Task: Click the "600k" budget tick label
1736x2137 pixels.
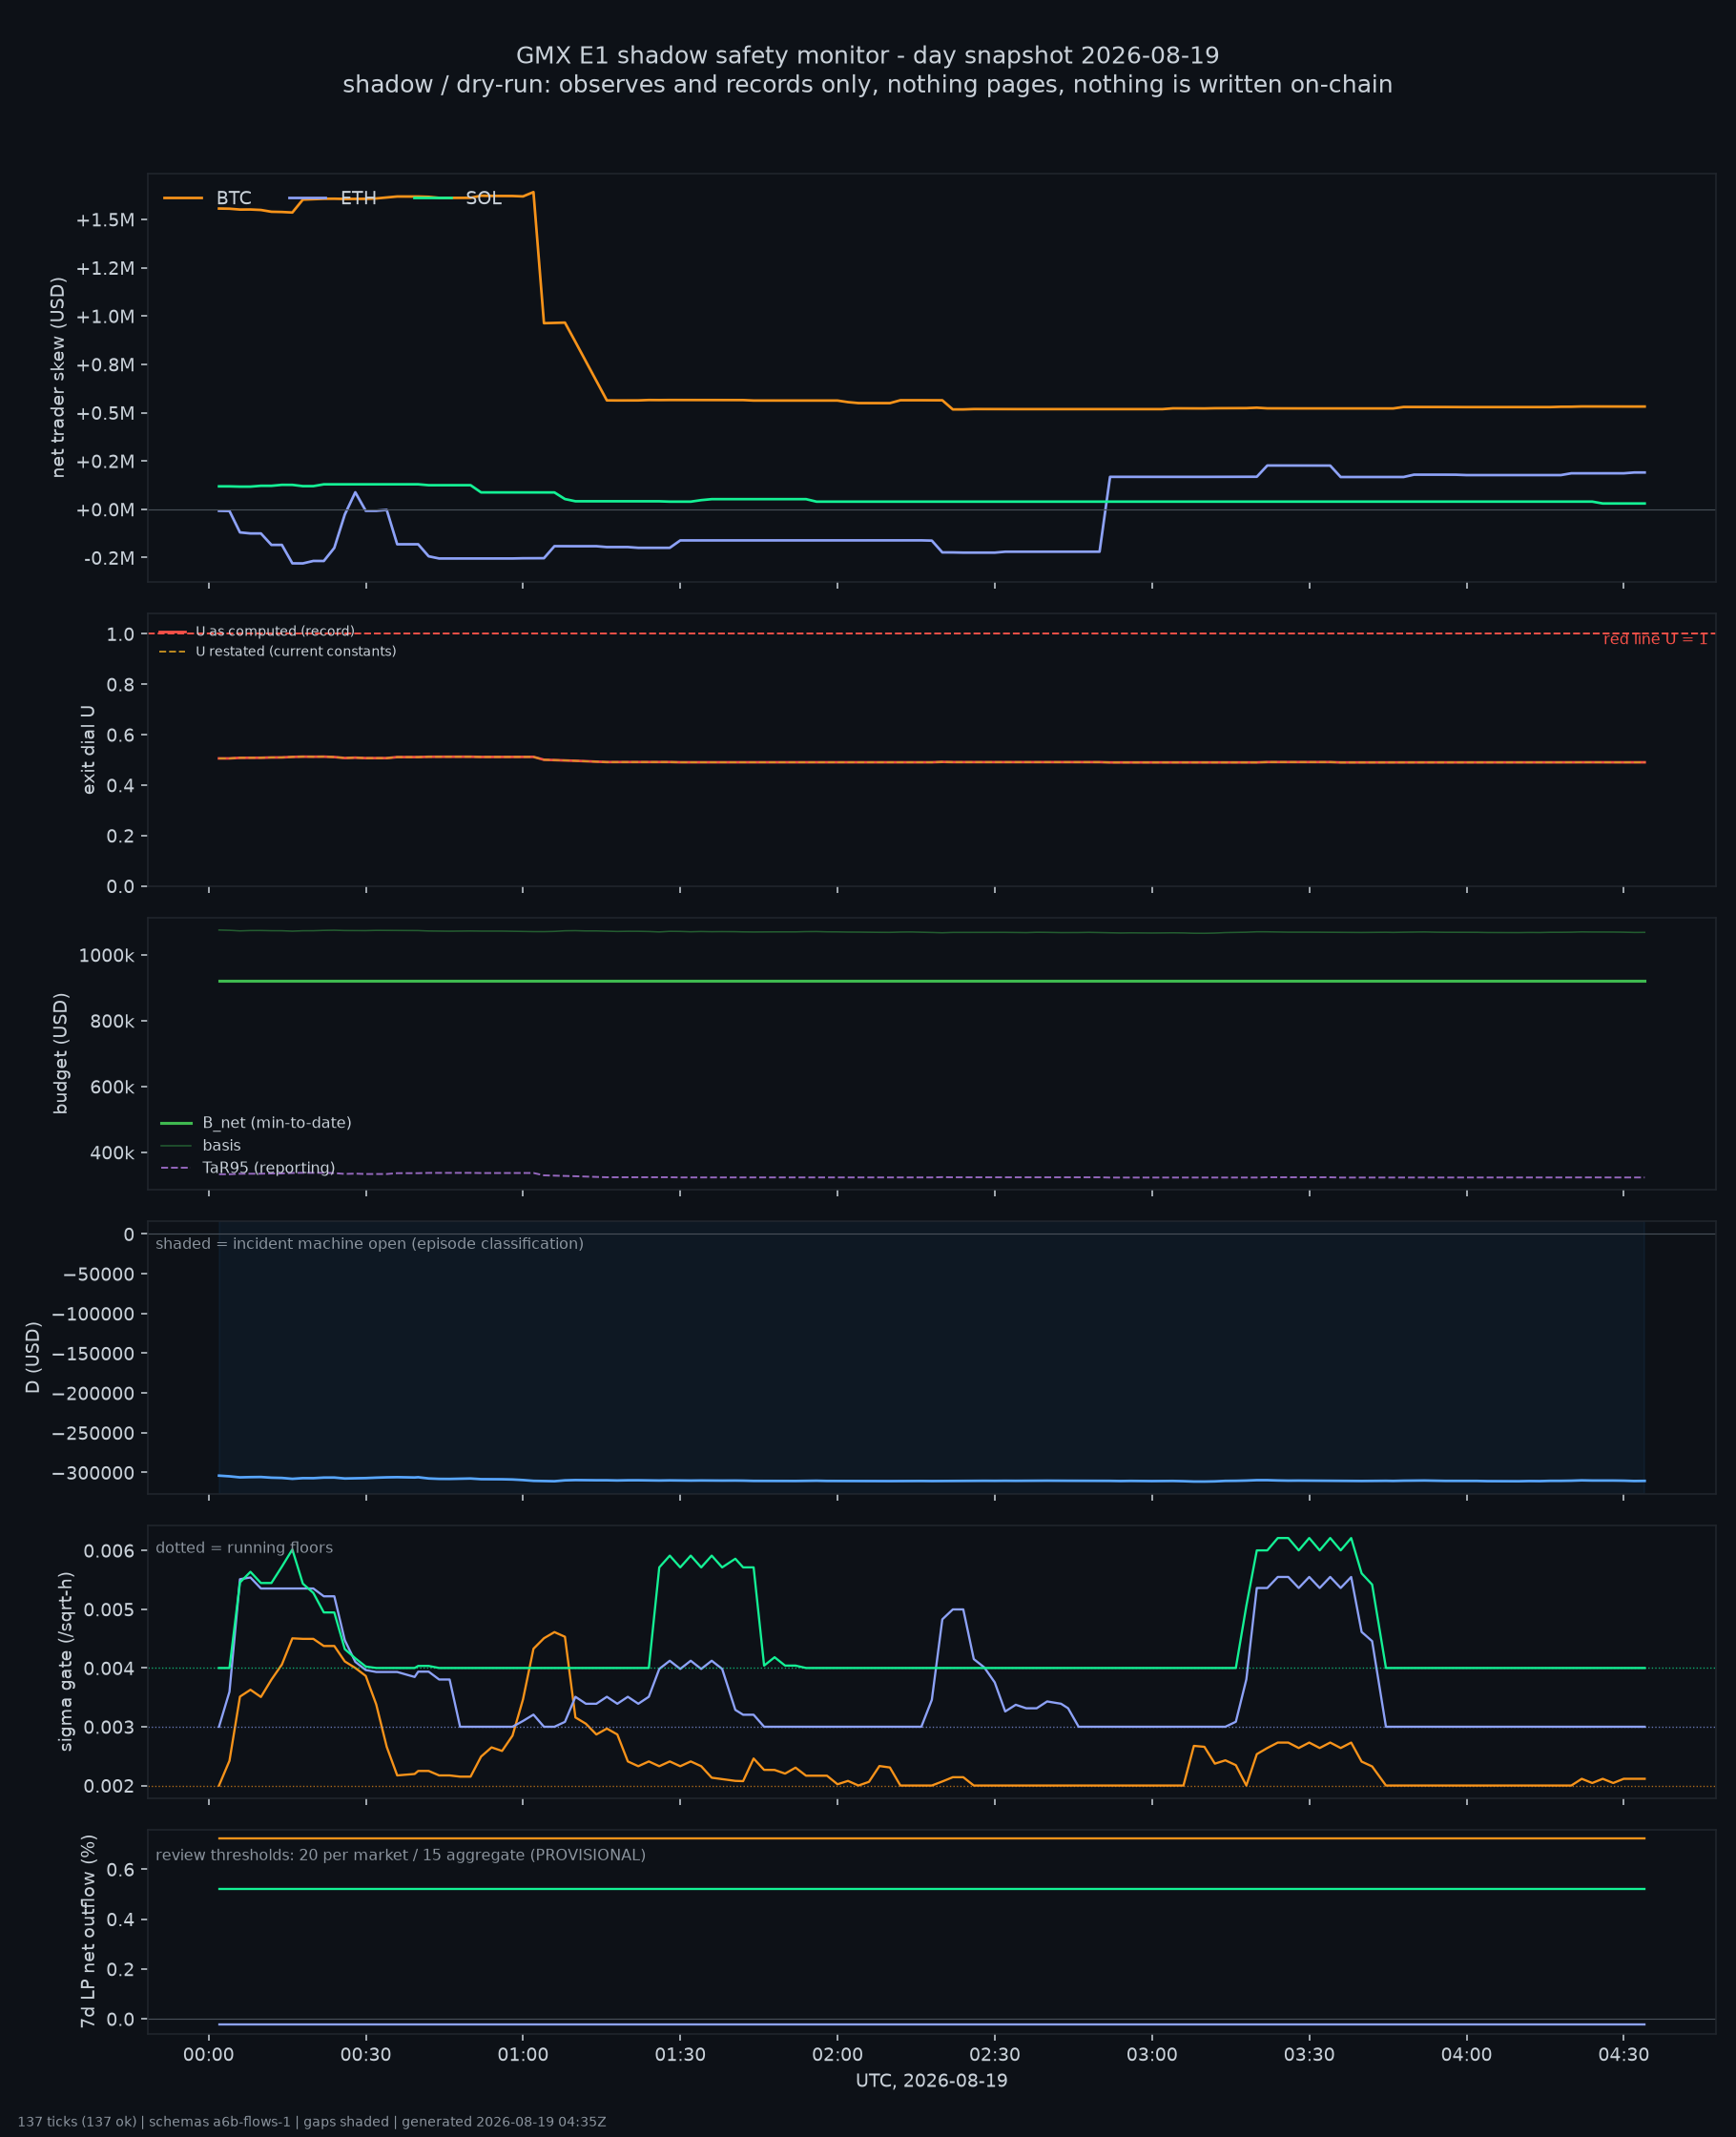Action: coord(112,1087)
